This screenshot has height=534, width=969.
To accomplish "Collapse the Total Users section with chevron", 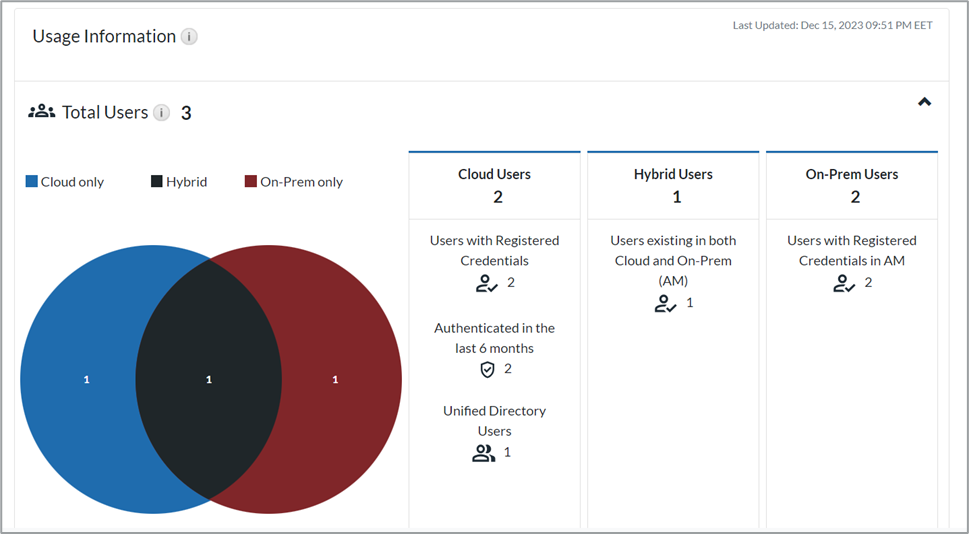I will coord(924,102).
